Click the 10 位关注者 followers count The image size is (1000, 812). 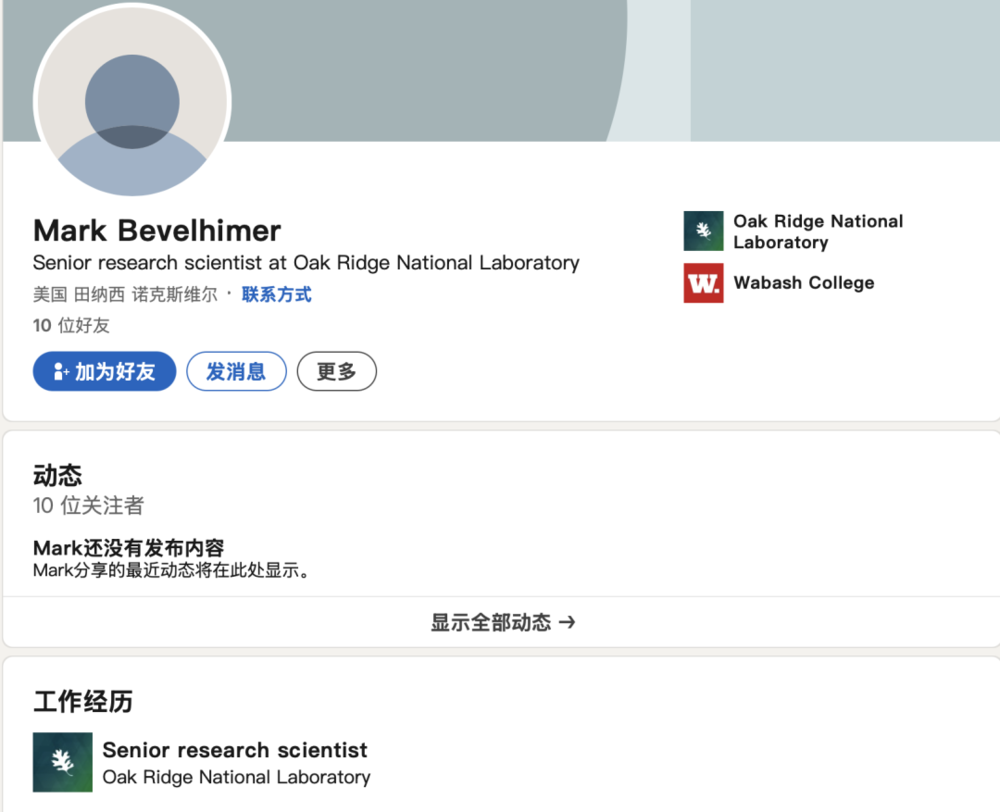[88, 506]
